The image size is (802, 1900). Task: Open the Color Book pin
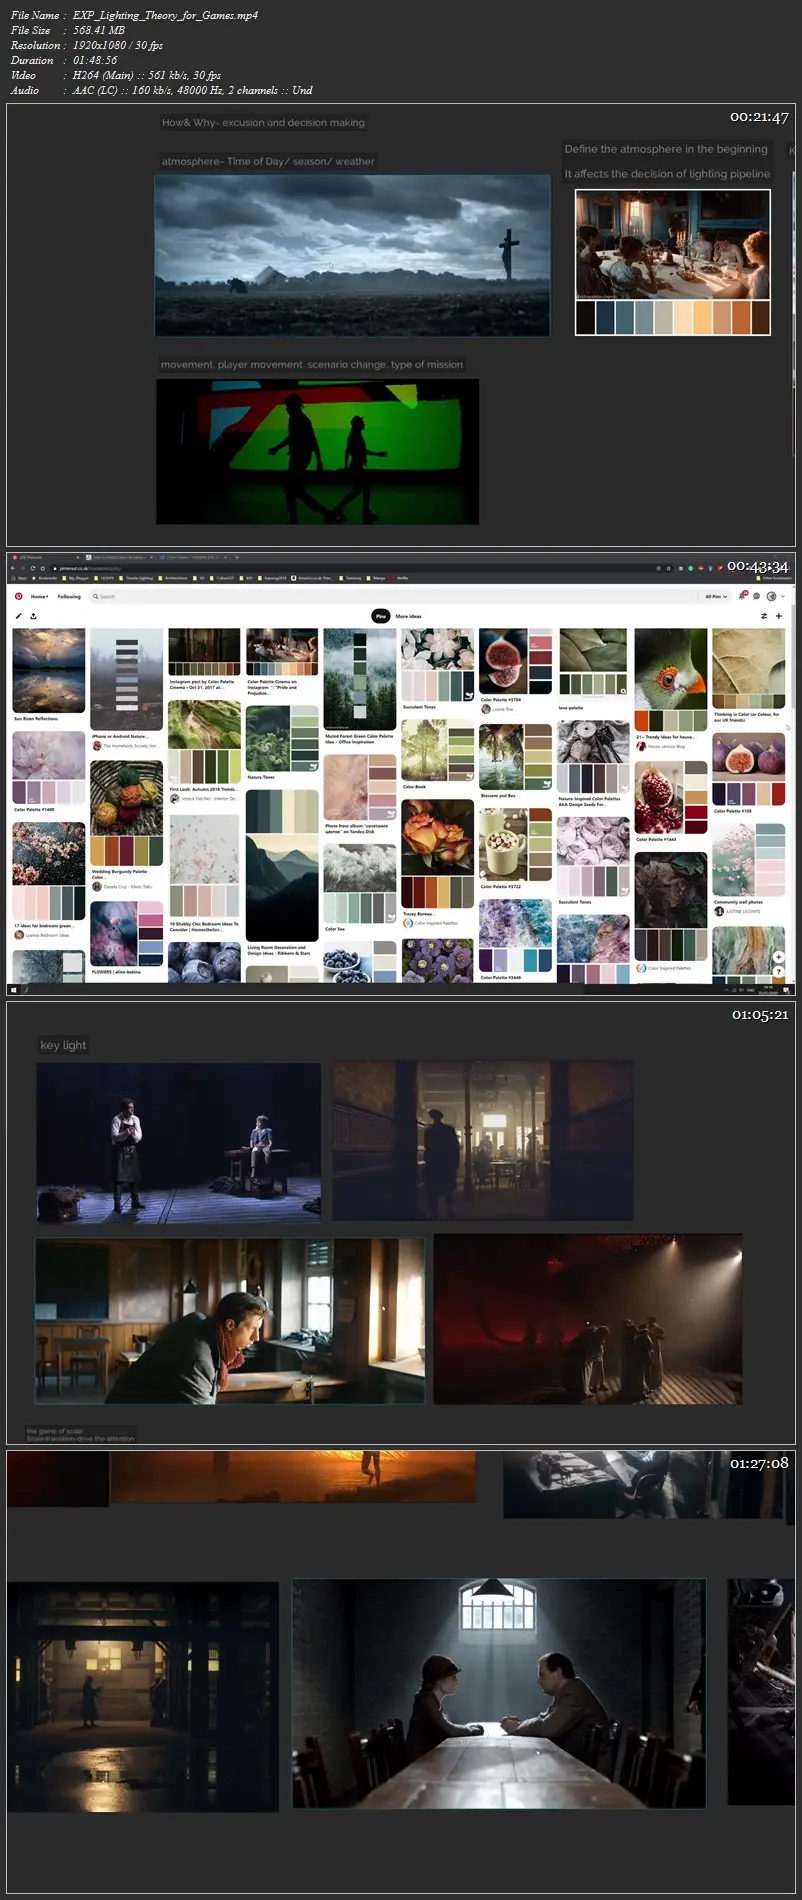(437, 751)
